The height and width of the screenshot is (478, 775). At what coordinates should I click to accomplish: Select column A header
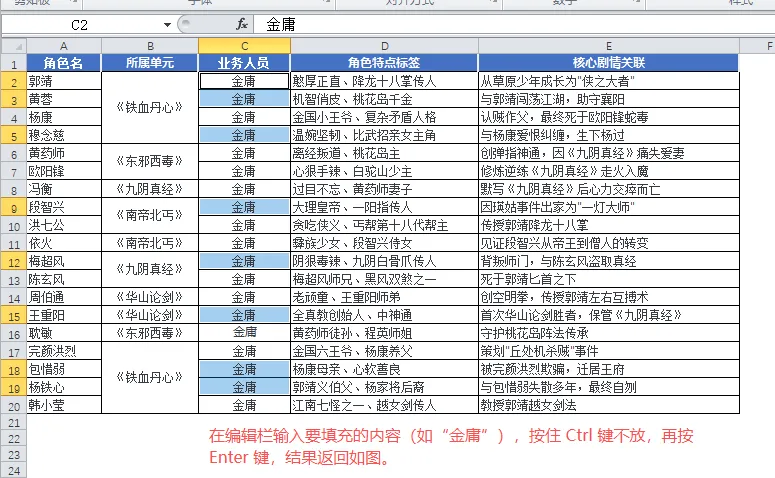64,46
